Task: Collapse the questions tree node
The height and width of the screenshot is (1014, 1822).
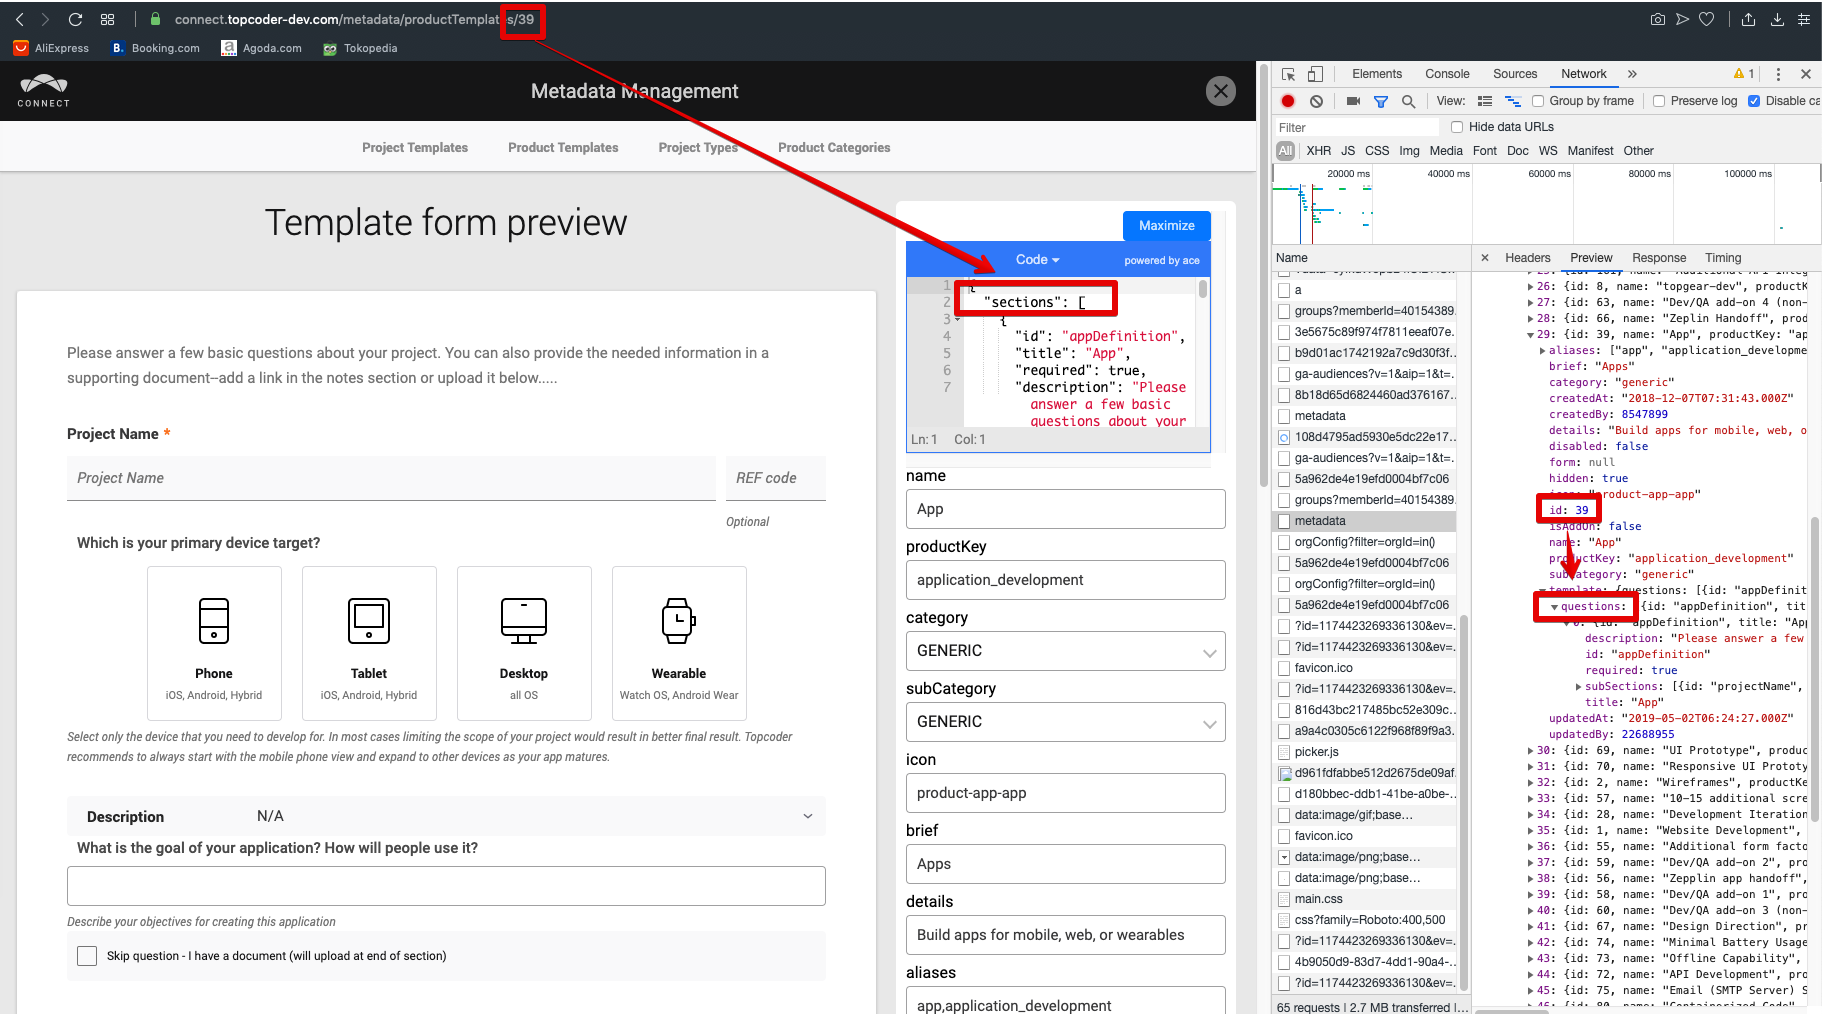Action: [x=1554, y=607]
